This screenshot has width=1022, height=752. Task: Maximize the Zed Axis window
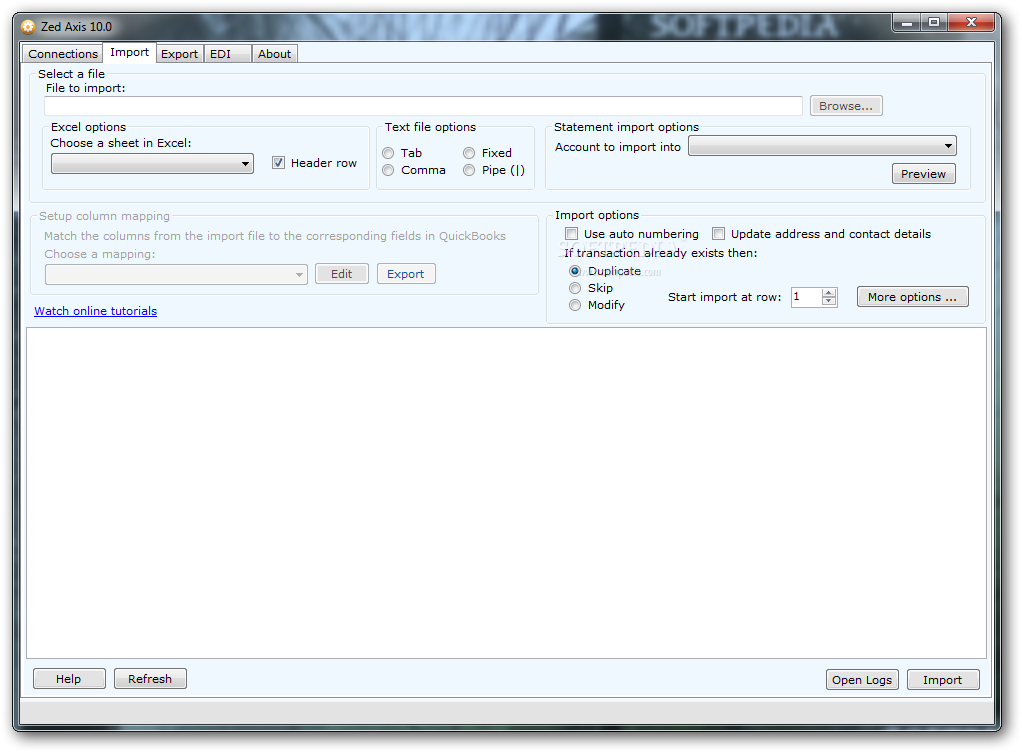tap(934, 23)
